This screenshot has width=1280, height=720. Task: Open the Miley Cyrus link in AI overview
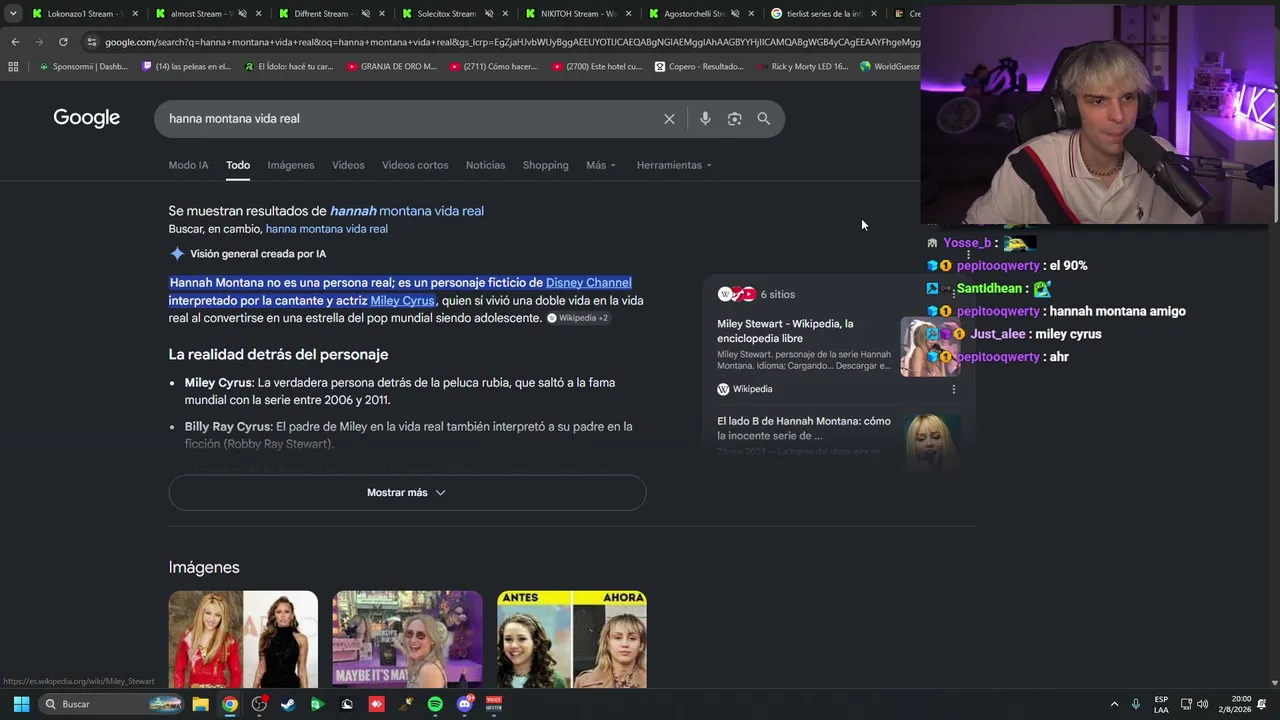[403, 301]
